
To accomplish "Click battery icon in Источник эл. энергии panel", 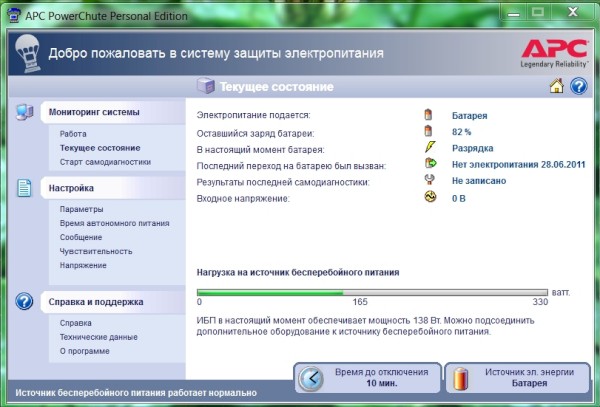I will tap(461, 379).
